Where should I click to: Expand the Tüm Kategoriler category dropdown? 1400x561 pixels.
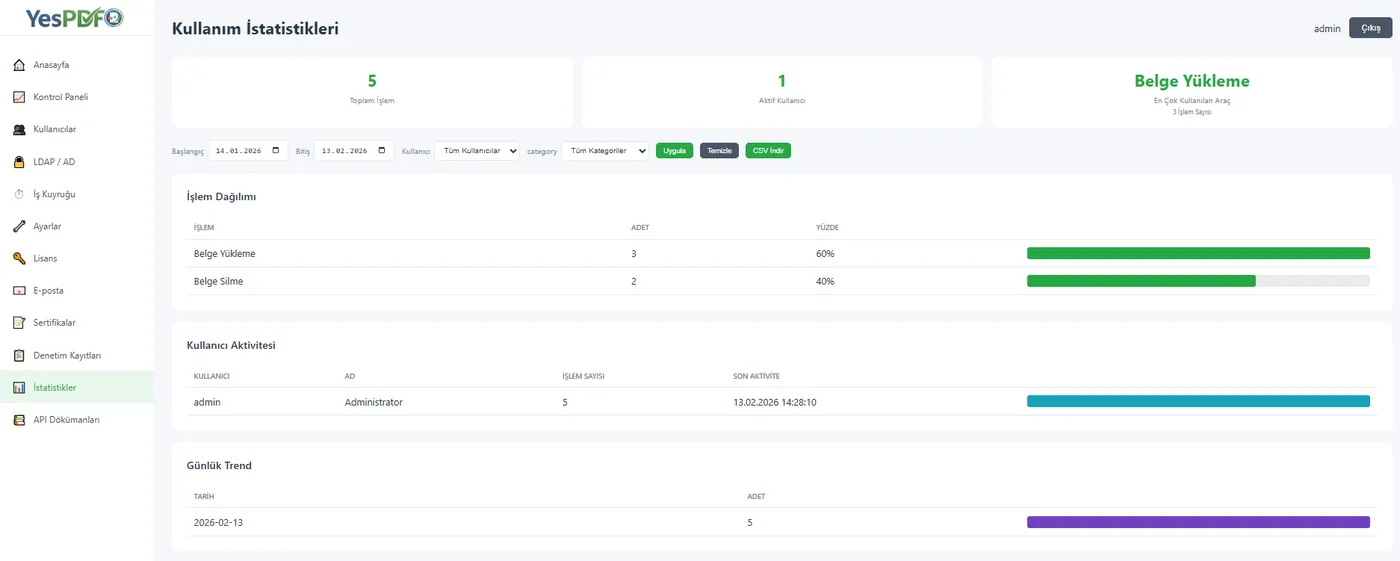coord(605,151)
